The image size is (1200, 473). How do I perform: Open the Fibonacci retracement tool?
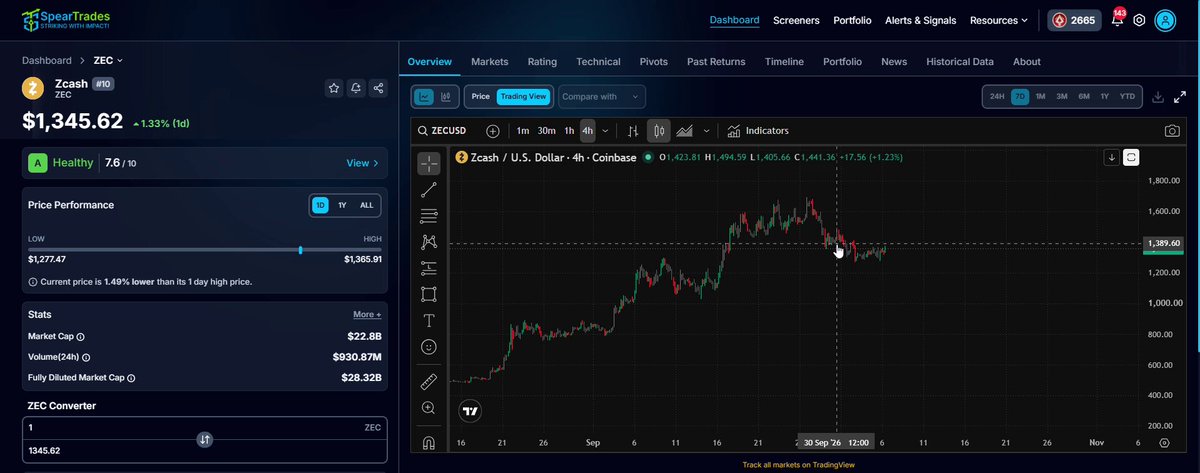[x=428, y=216]
